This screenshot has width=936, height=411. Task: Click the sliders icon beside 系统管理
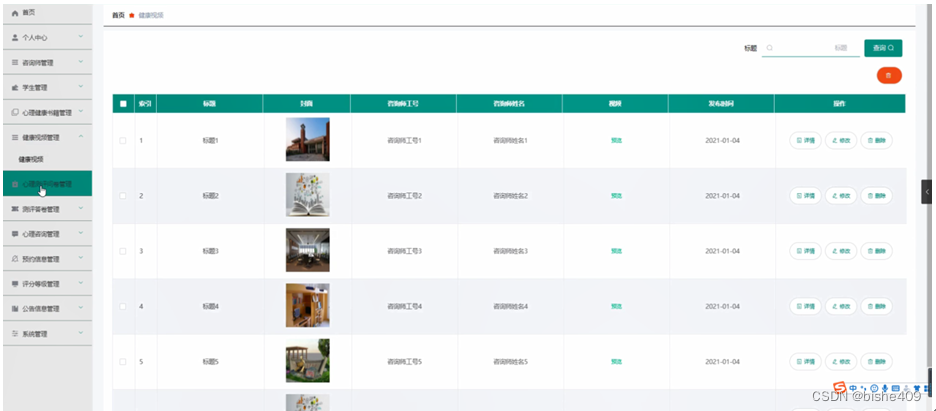[x=16, y=334]
